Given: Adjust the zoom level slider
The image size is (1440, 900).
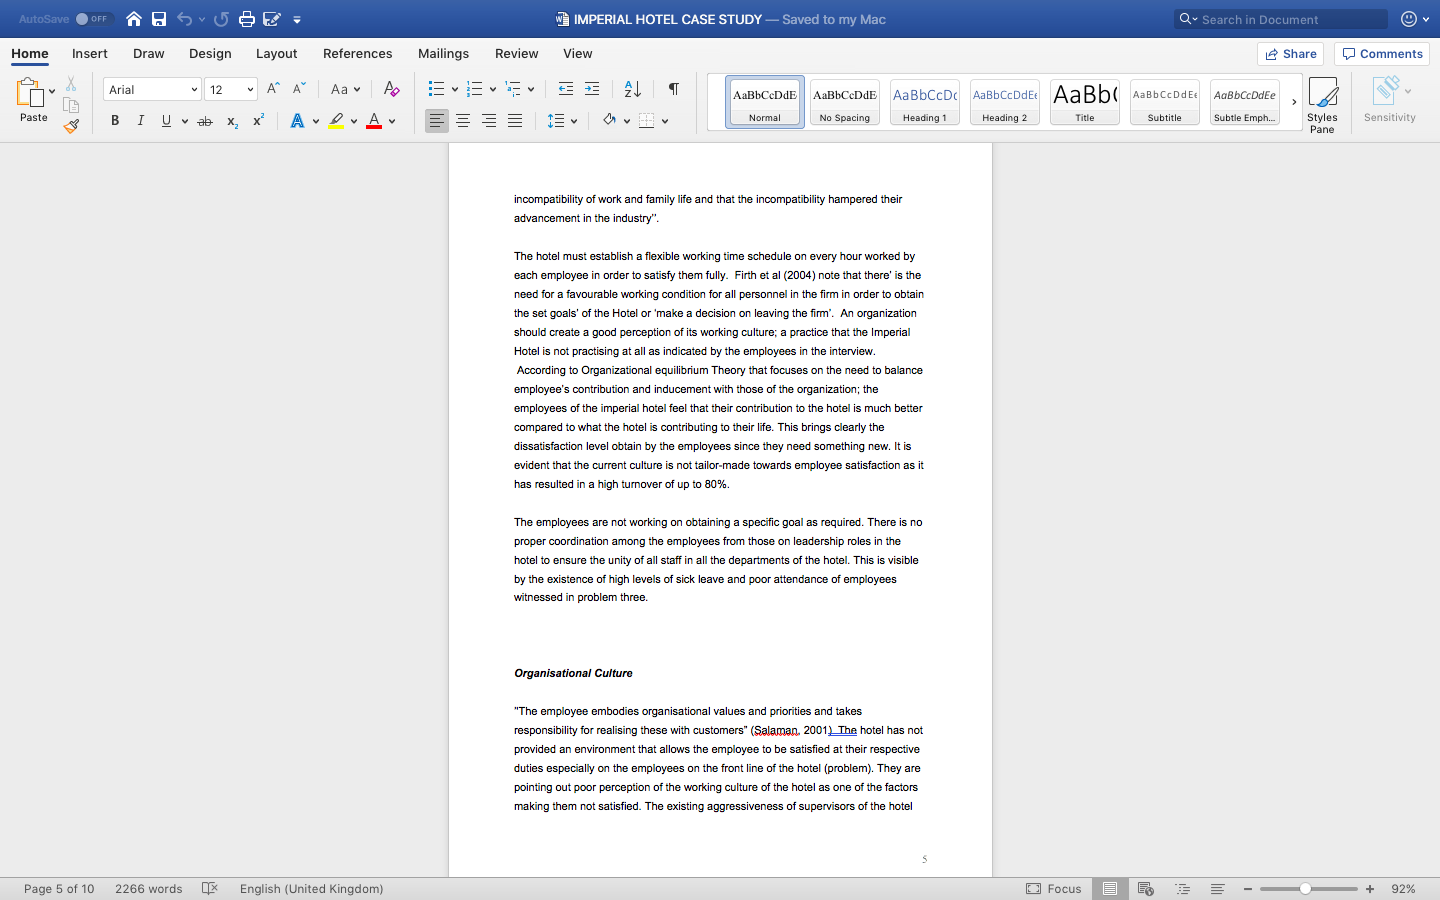Looking at the screenshot, I should pyautogui.click(x=1307, y=888).
